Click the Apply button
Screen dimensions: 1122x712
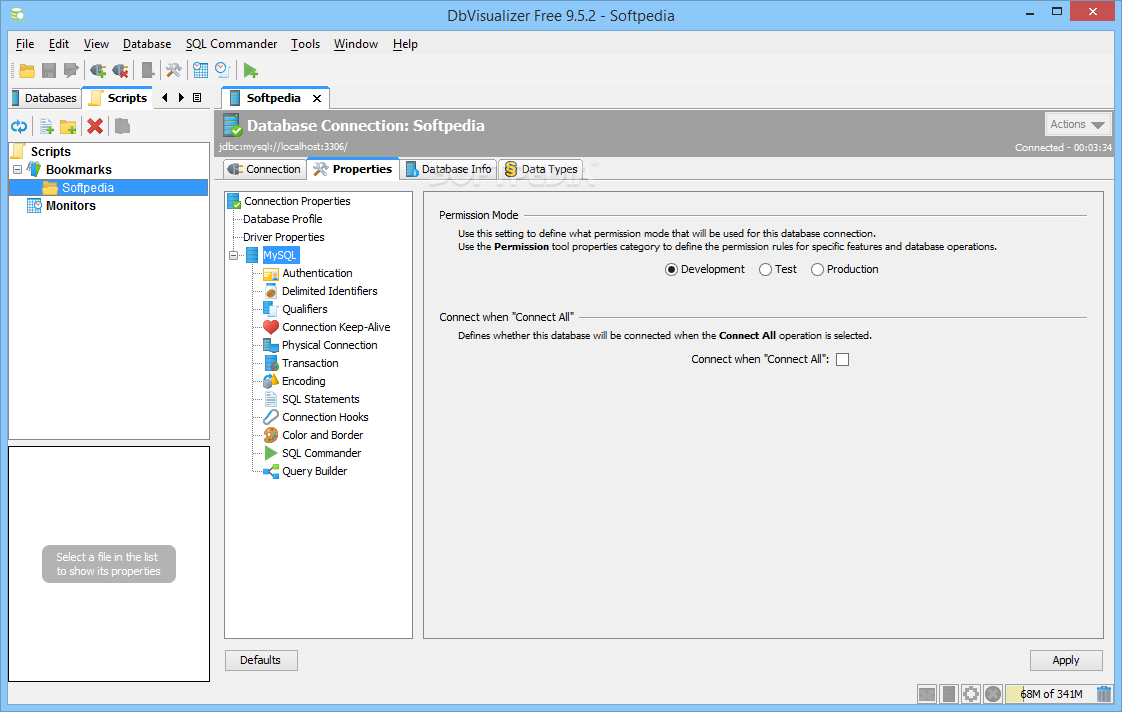(x=1065, y=660)
